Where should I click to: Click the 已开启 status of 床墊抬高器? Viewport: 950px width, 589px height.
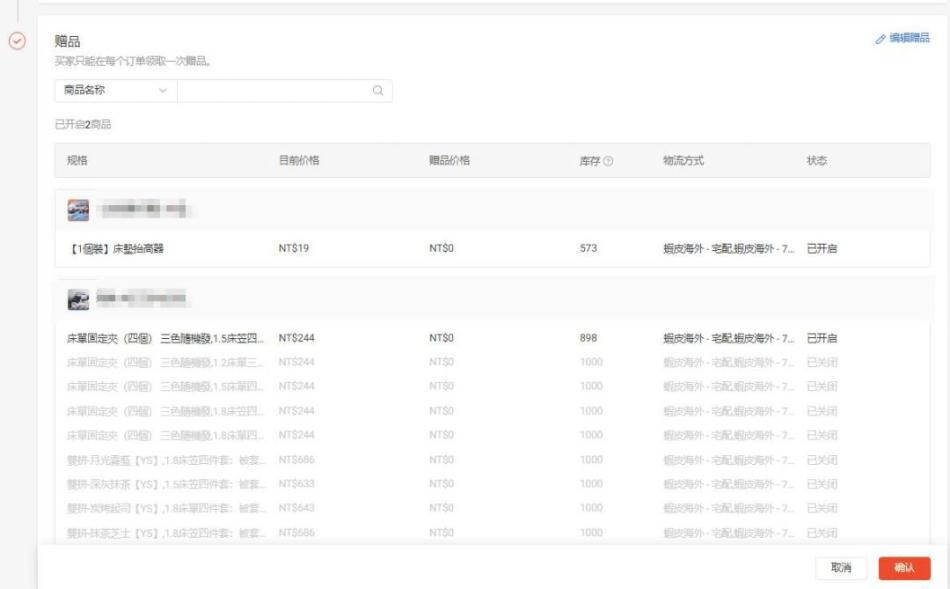point(822,249)
